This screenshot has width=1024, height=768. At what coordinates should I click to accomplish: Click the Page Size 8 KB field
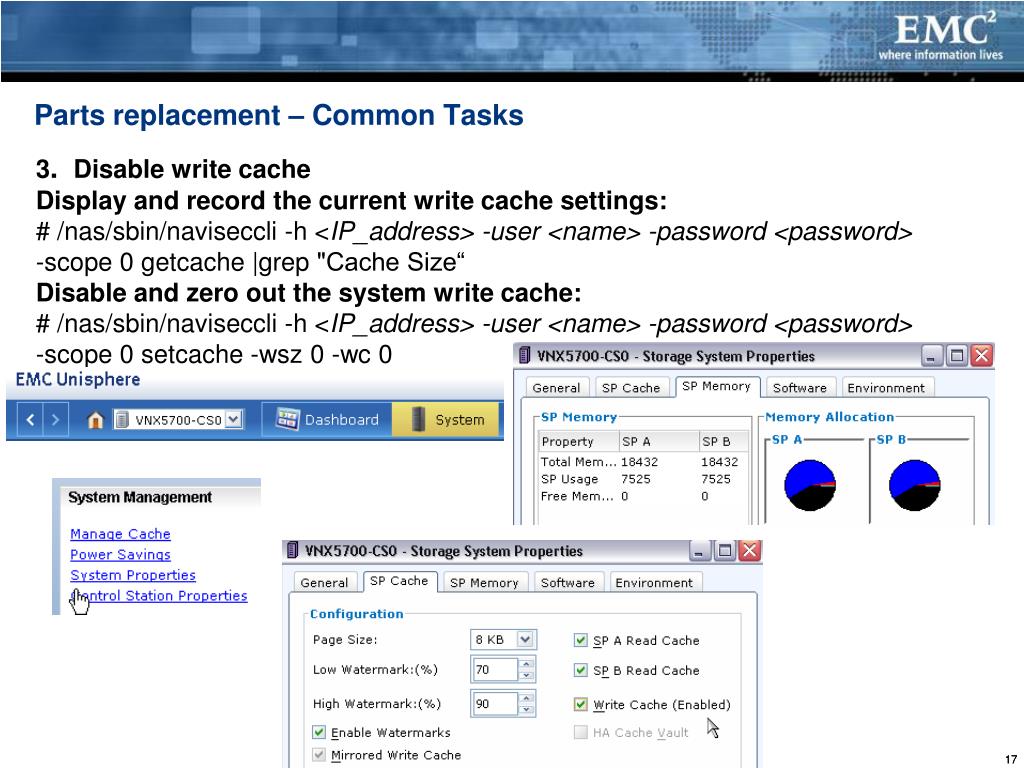[x=503, y=639]
